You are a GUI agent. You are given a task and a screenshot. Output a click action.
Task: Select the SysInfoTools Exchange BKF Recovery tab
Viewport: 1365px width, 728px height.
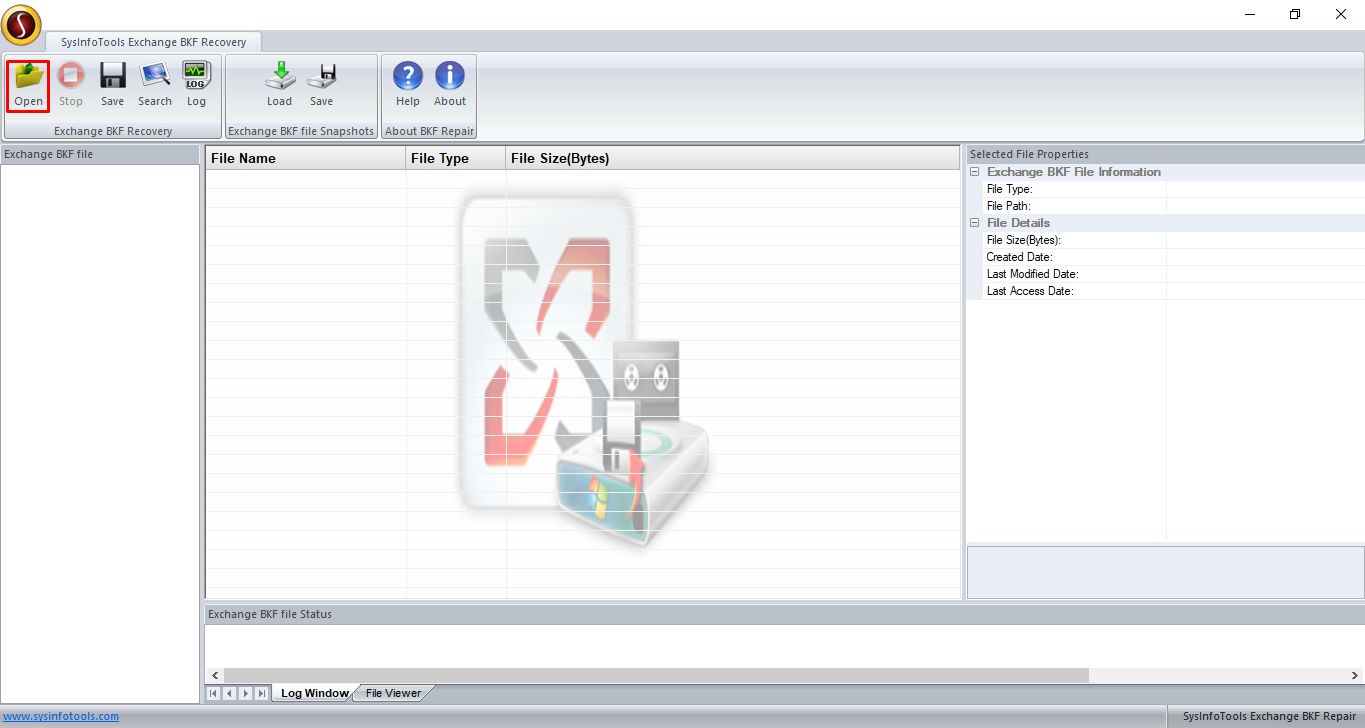153,42
